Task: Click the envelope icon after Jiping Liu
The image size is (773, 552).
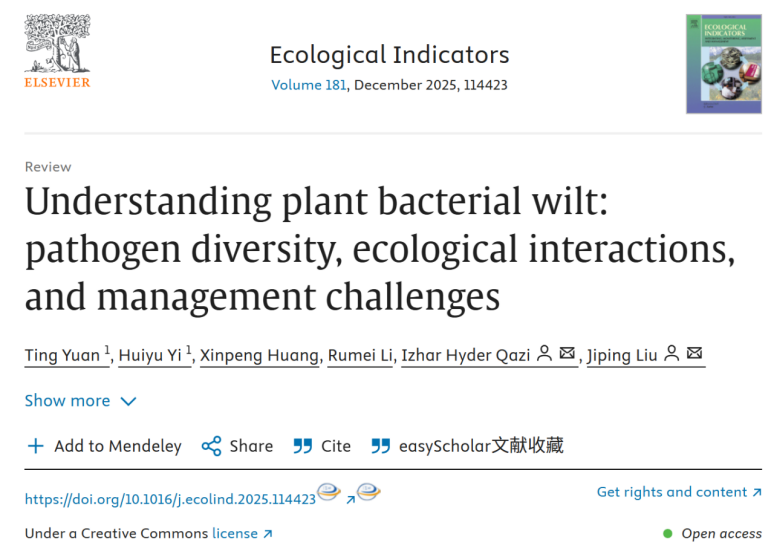Action: [x=694, y=354]
